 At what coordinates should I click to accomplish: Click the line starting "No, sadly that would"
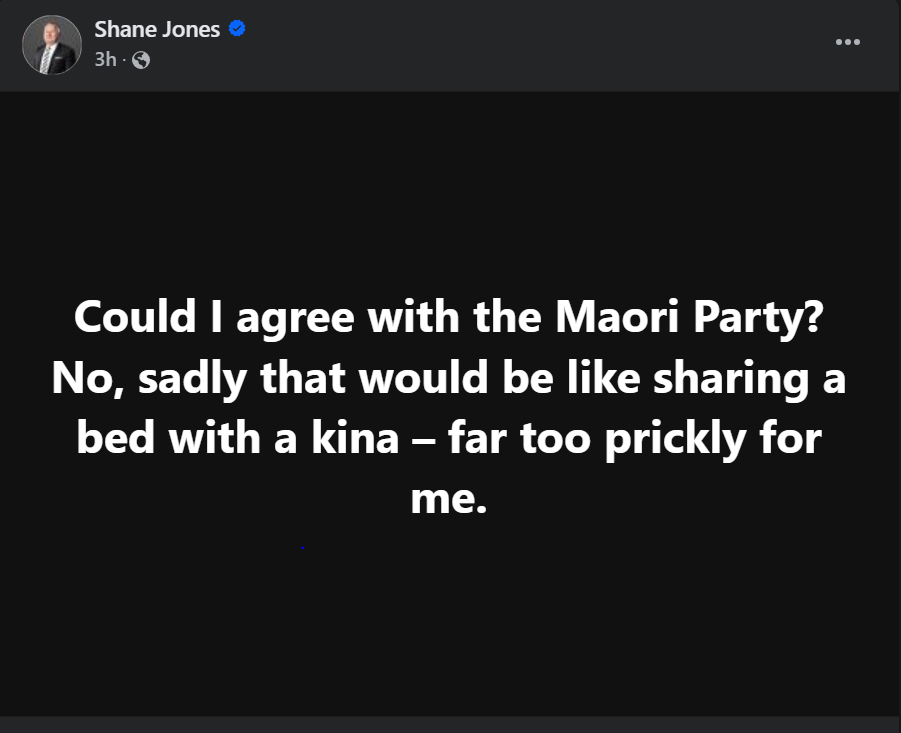449,379
